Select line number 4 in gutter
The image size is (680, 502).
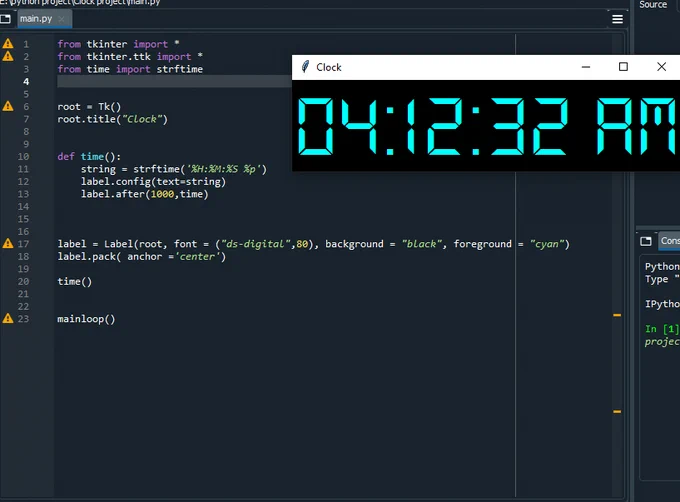[26, 81]
